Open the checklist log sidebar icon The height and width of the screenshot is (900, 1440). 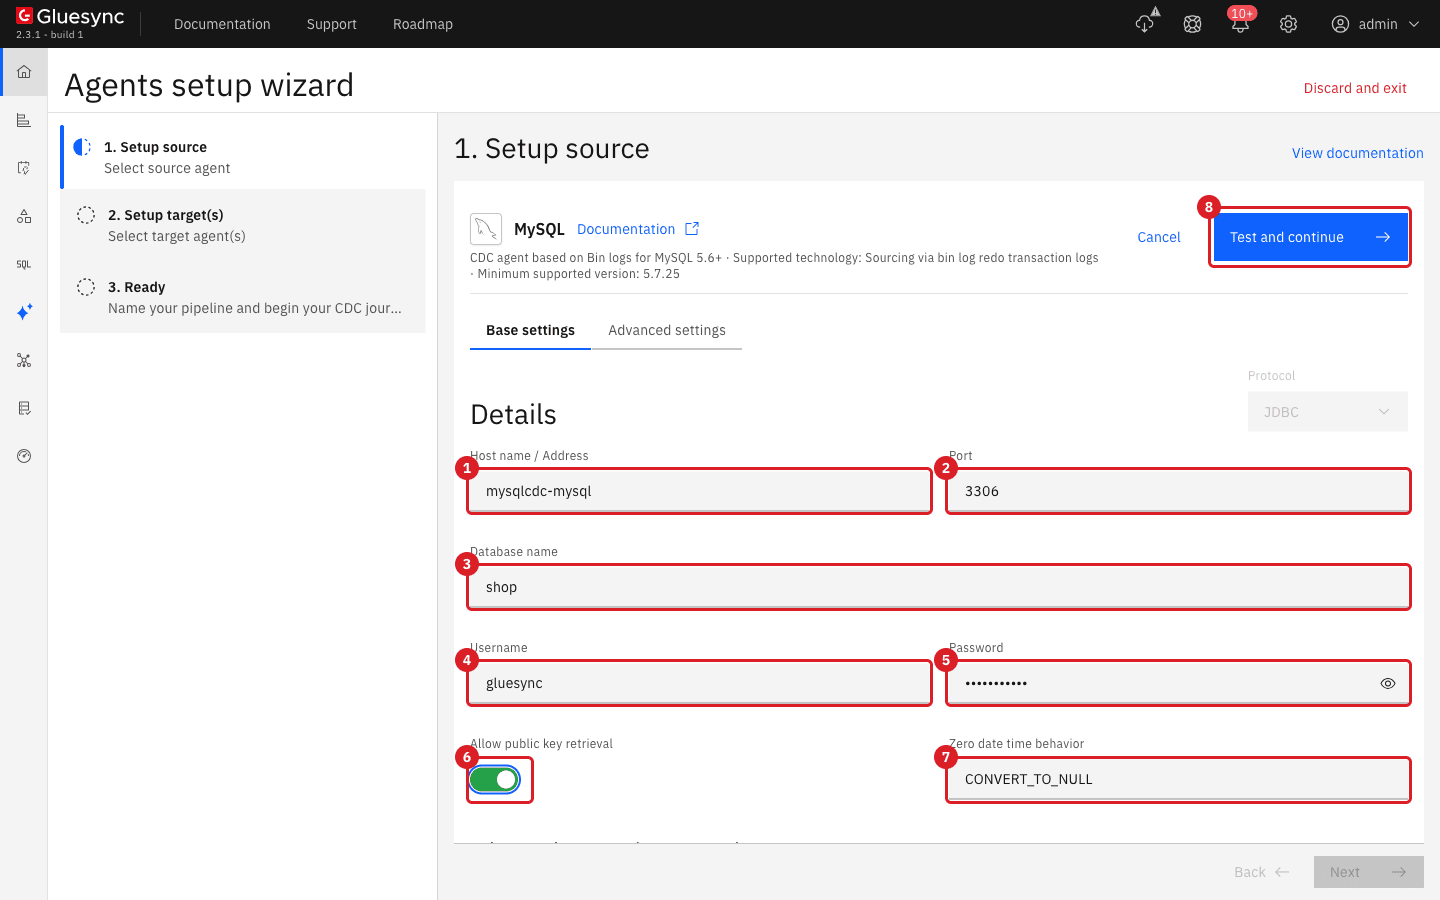24,408
